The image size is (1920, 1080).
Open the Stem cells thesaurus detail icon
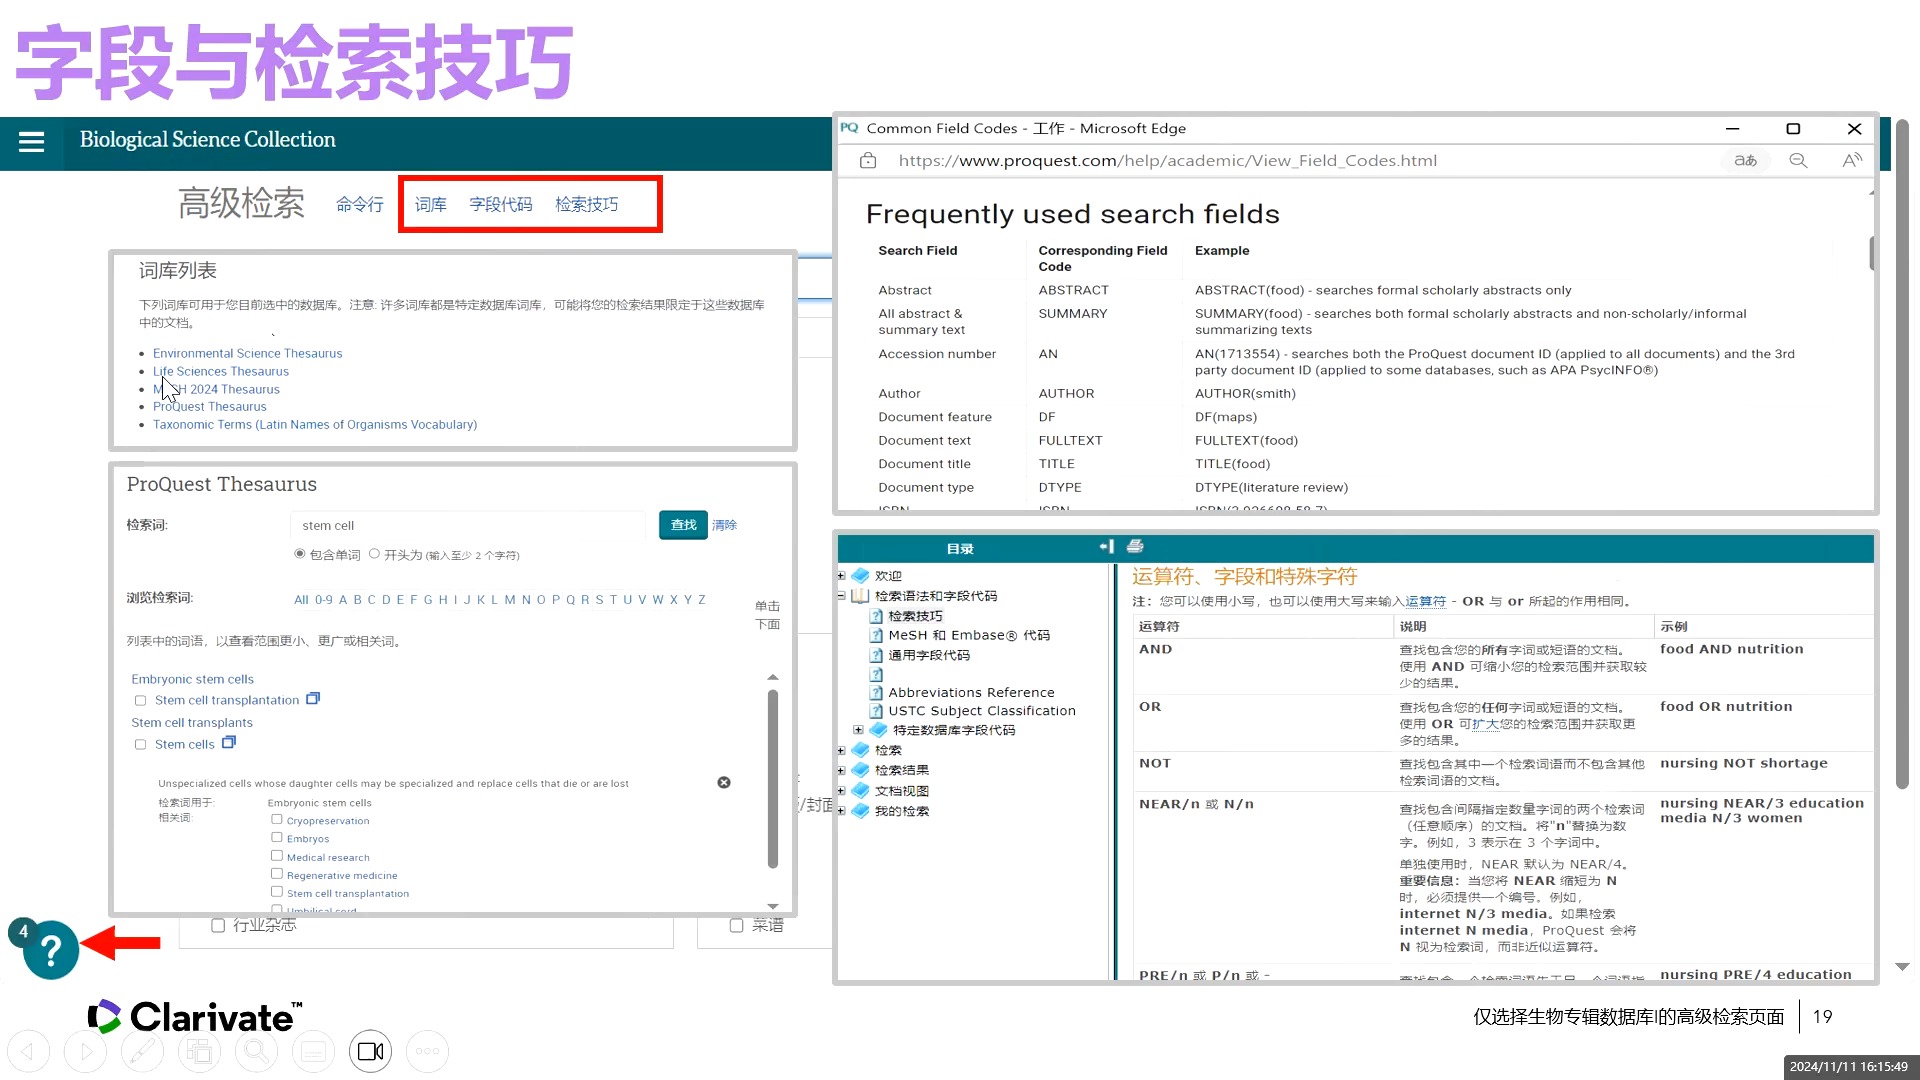[229, 743]
